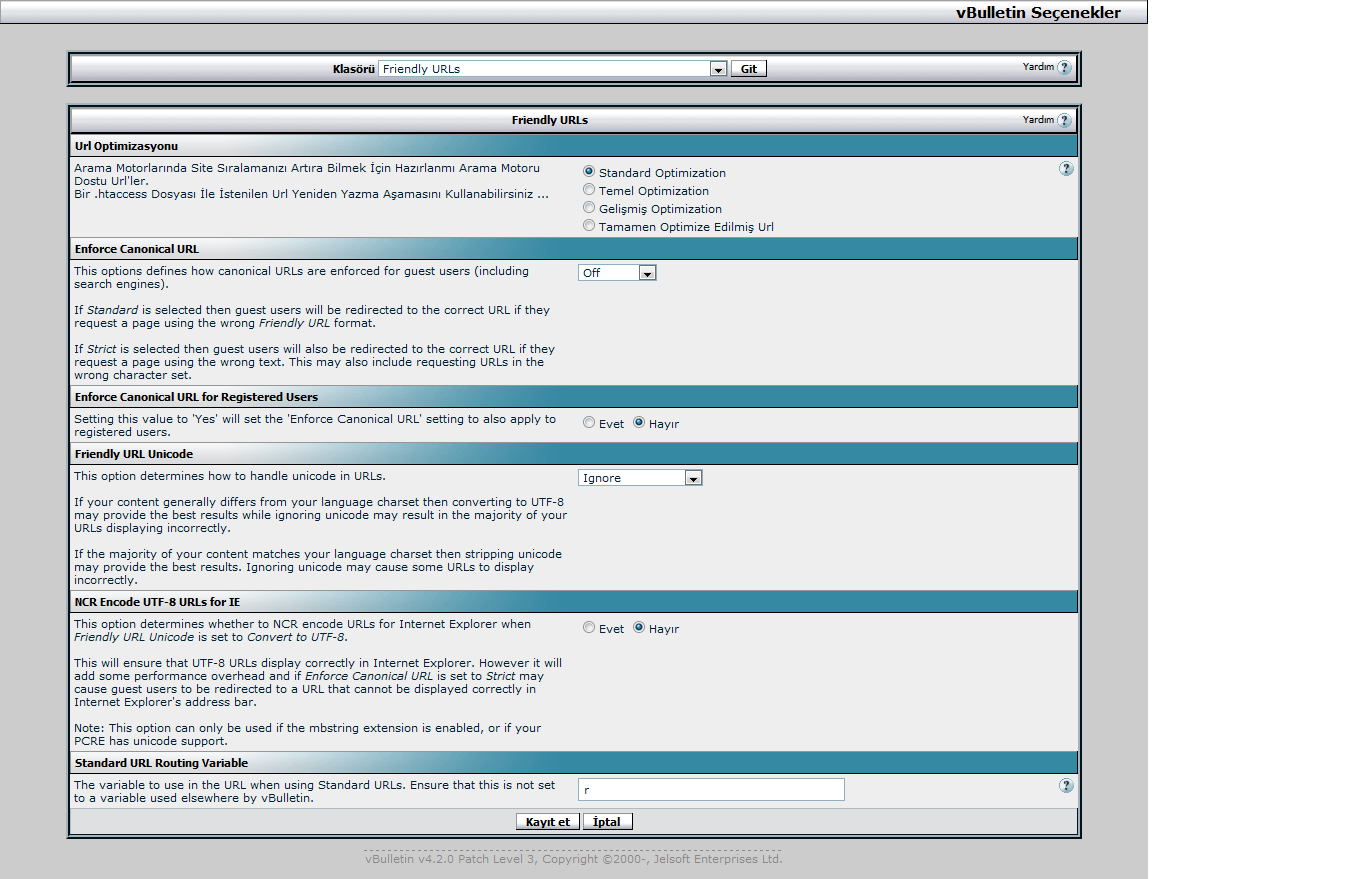Open help for Standard URL Routing Variable
This screenshot has width=1360, height=879.
coord(1066,786)
